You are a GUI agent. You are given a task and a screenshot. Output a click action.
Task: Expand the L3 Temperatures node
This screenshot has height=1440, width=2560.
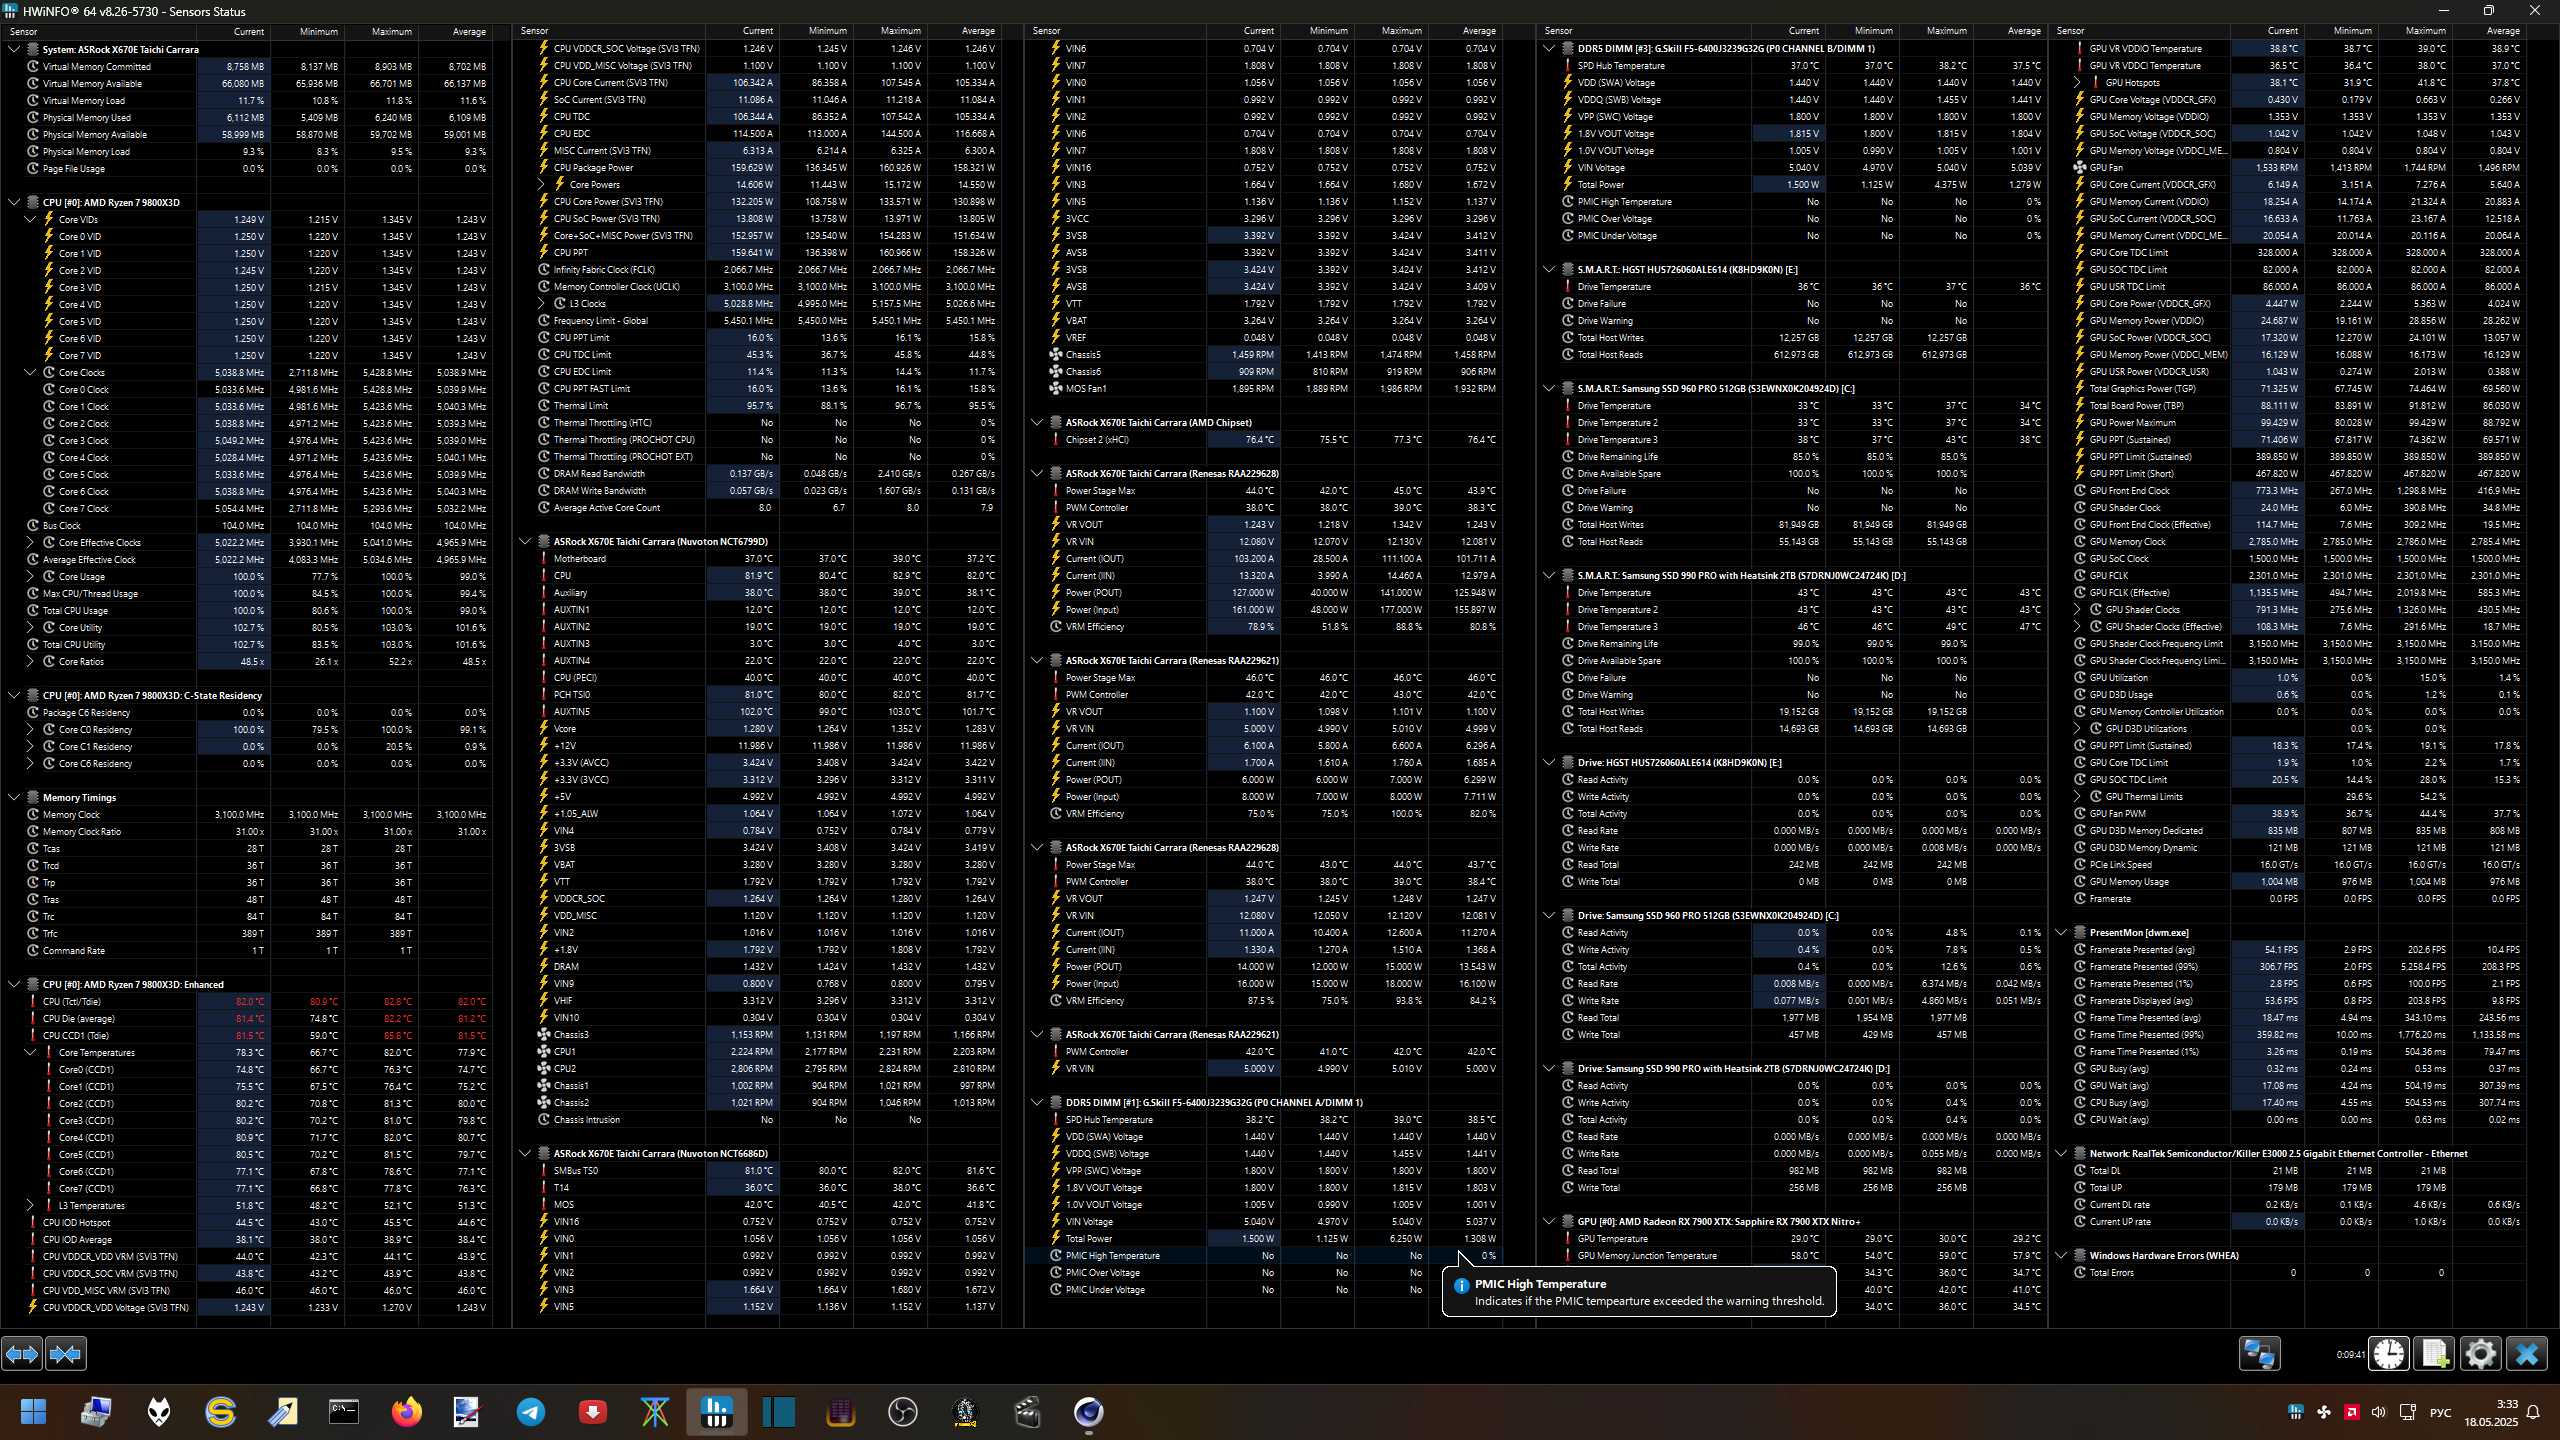tap(30, 1205)
